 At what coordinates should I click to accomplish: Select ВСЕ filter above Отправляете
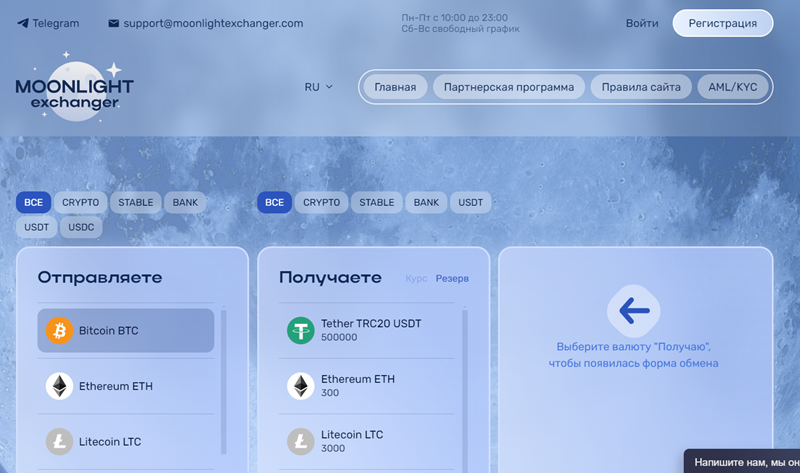tap(33, 203)
